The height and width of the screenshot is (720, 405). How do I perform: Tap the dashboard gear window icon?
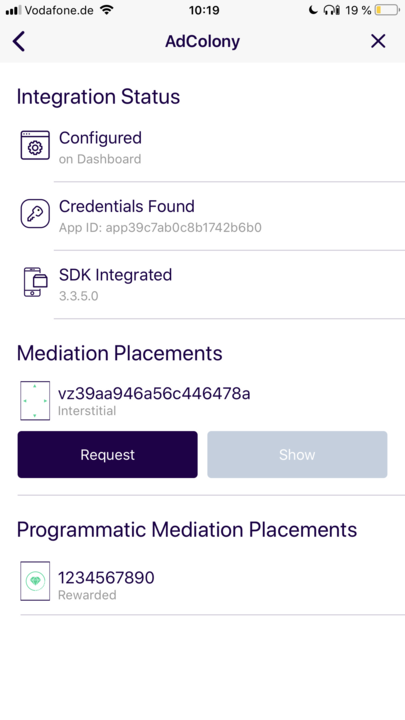coord(35,146)
